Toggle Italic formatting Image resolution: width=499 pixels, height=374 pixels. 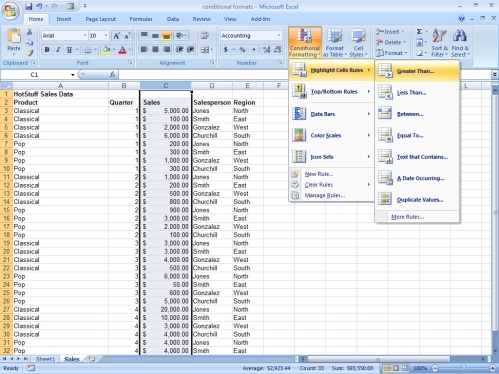click(x=58, y=50)
